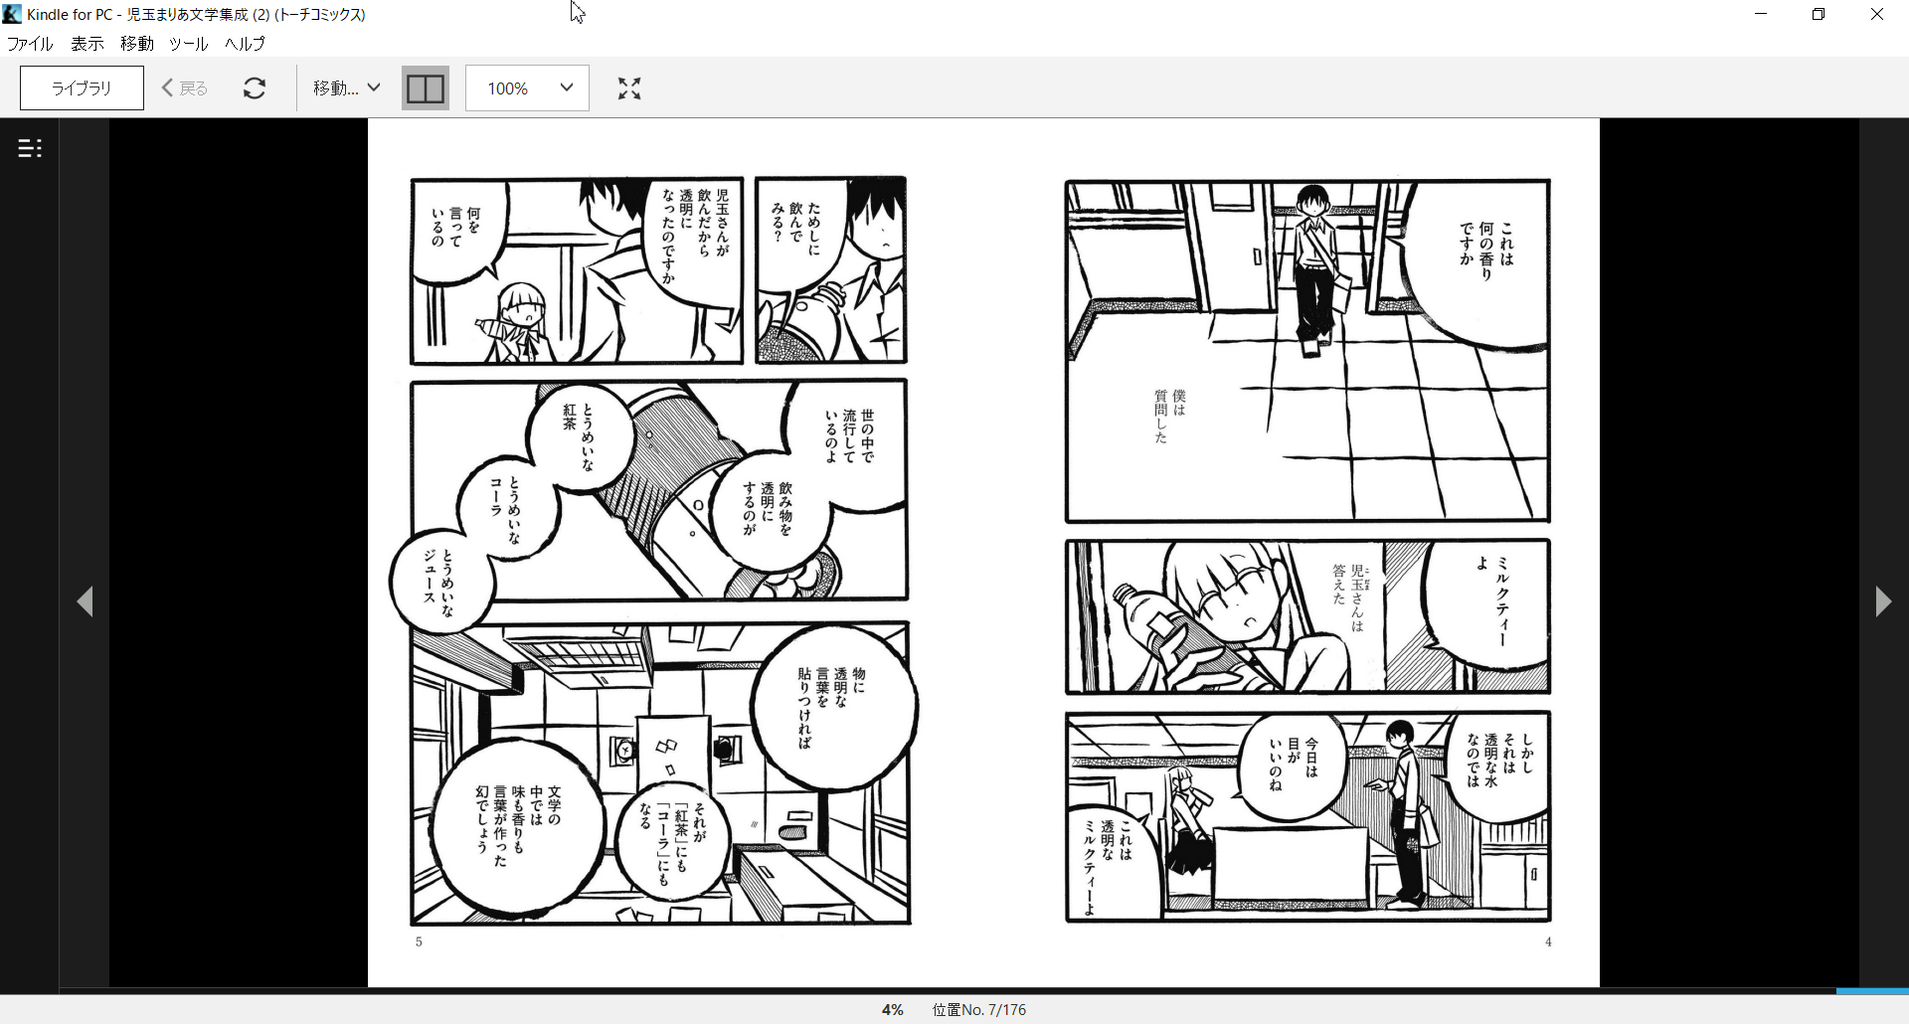Open the 表示 menu
This screenshot has height=1024, width=1909.
pos(87,44)
